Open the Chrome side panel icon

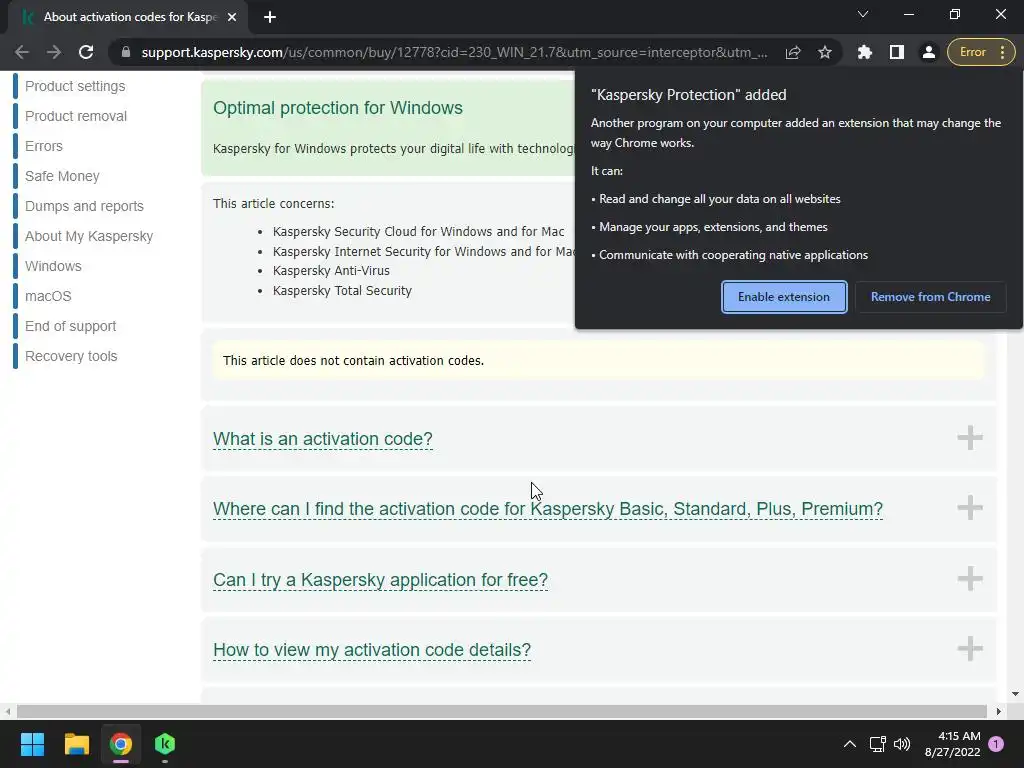[897, 52]
